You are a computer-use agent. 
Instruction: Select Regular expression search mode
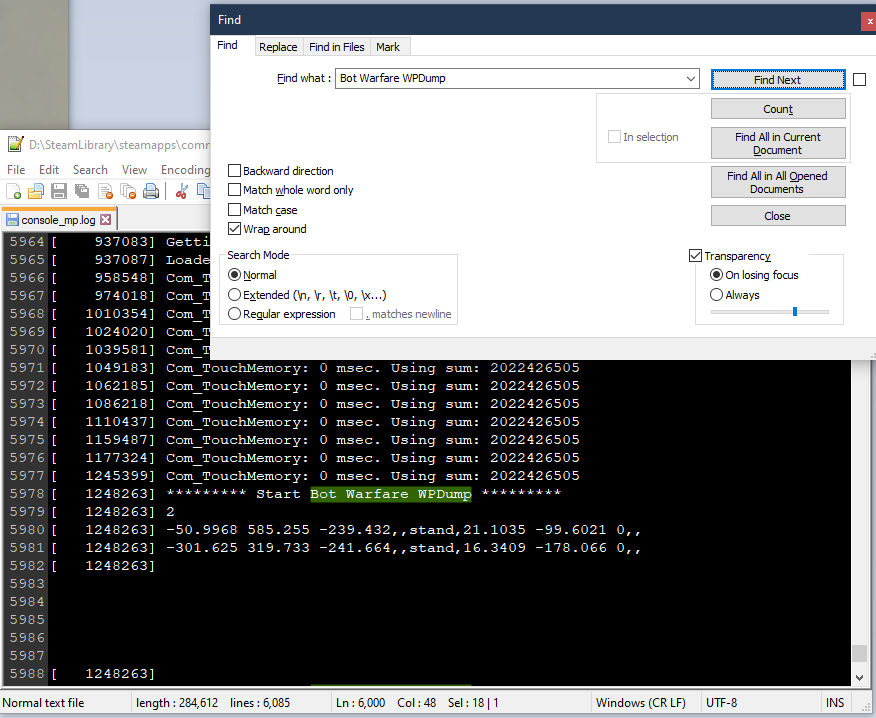[x=234, y=313]
